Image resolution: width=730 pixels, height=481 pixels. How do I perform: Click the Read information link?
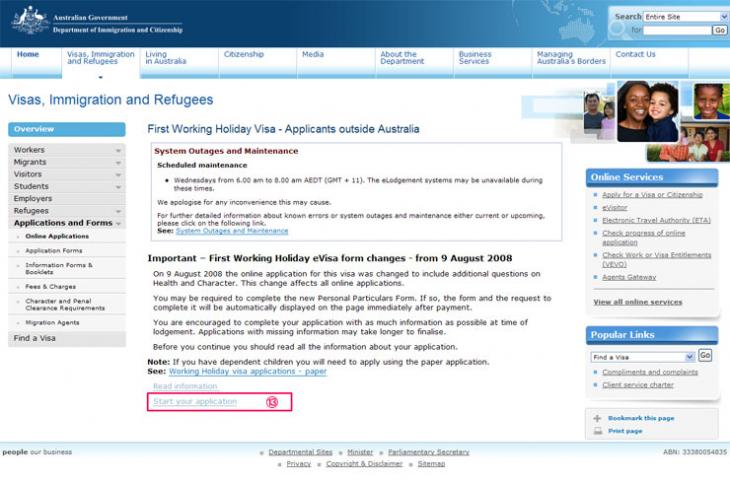tap(185, 386)
